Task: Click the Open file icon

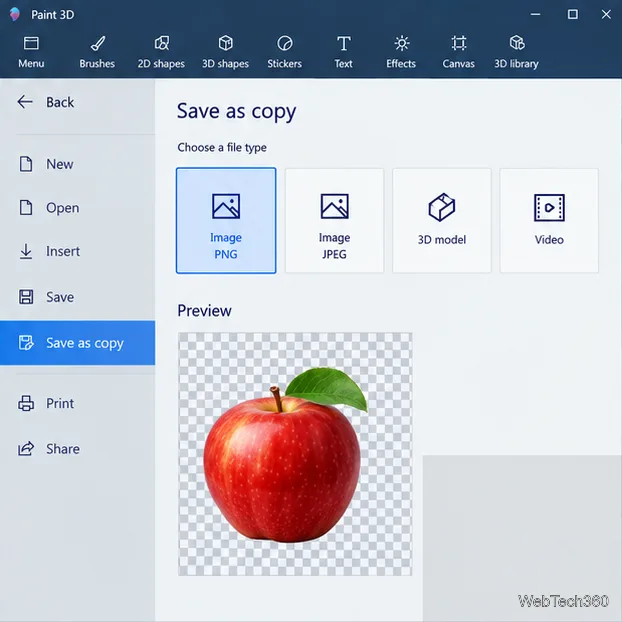Action: (x=26, y=207)
